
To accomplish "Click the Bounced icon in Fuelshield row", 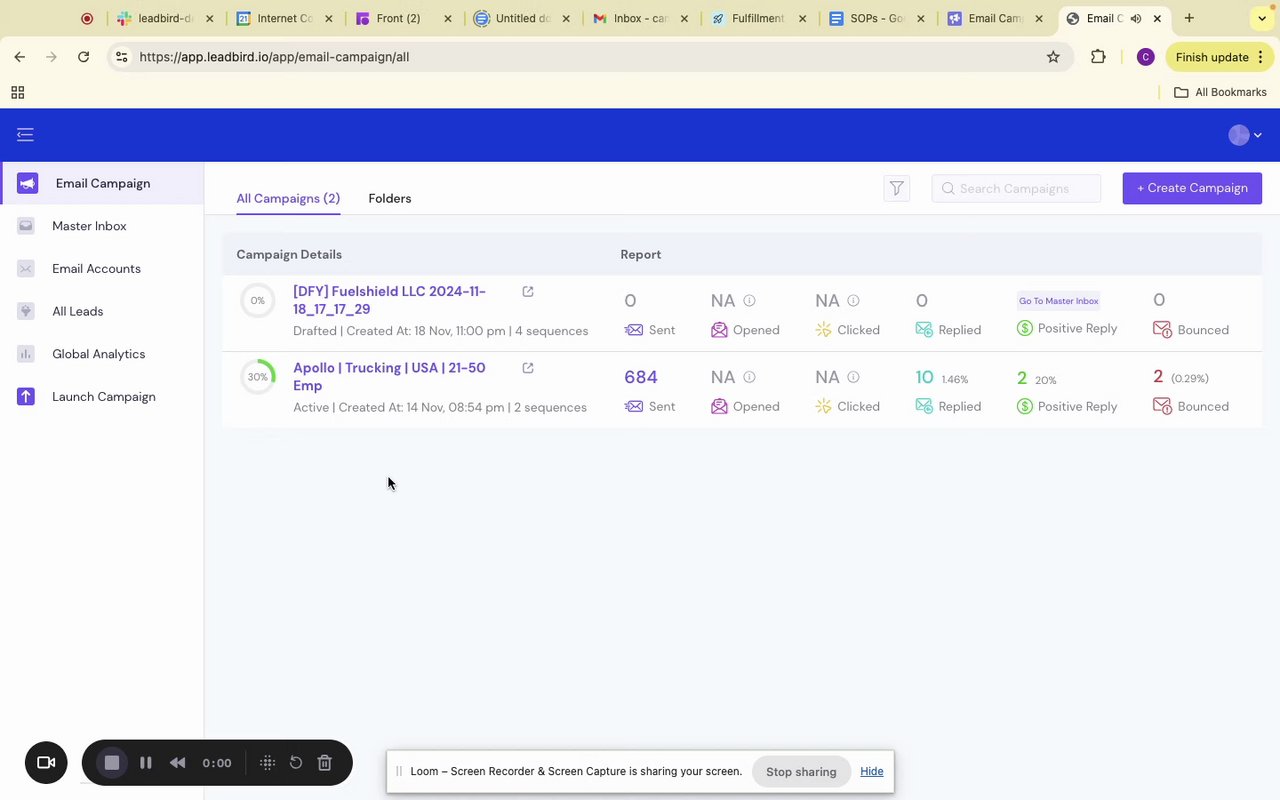I will 1162,329.
